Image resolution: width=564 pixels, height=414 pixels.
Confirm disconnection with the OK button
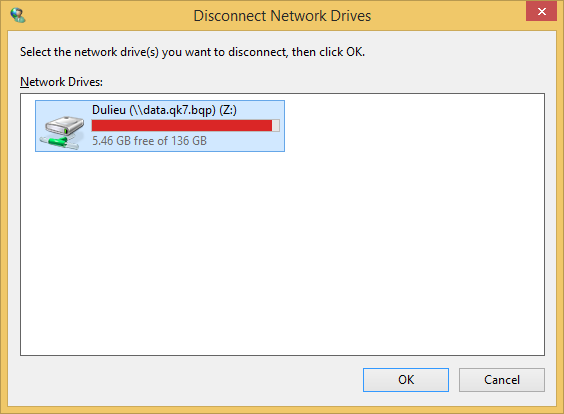pos(406,379)
